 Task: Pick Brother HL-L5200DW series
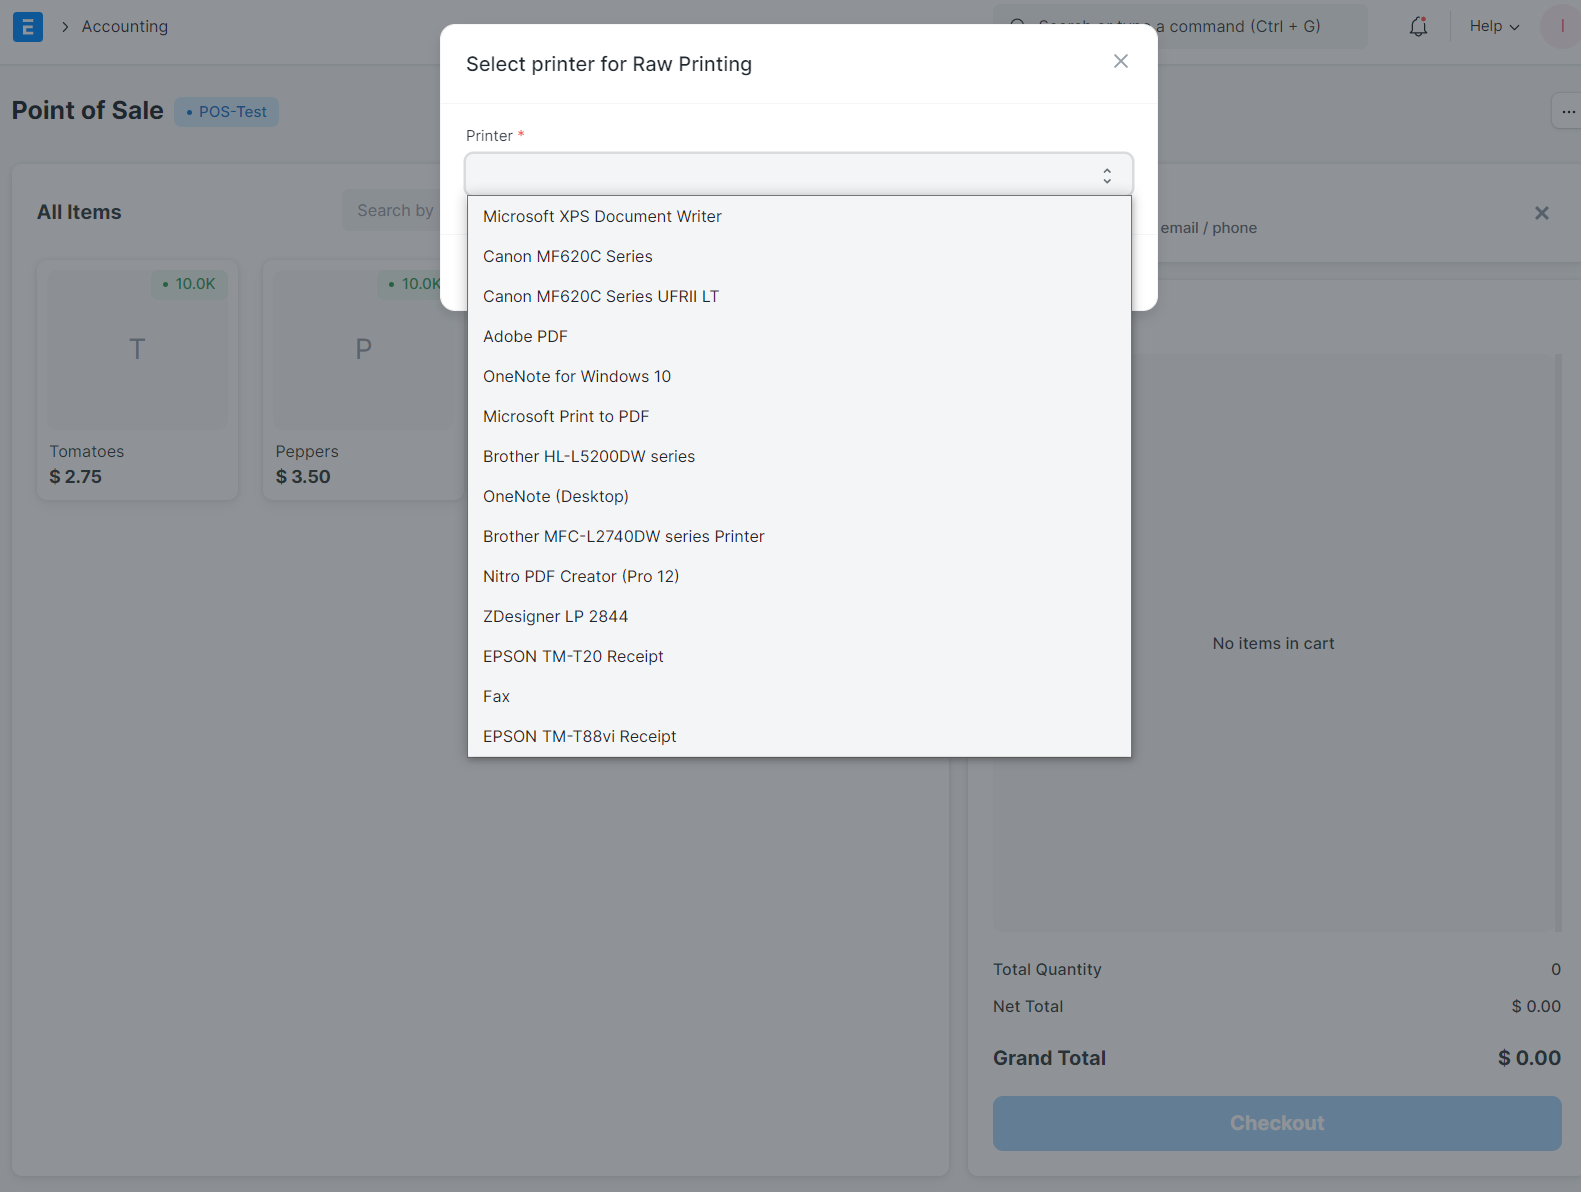(x=799, y=456)
